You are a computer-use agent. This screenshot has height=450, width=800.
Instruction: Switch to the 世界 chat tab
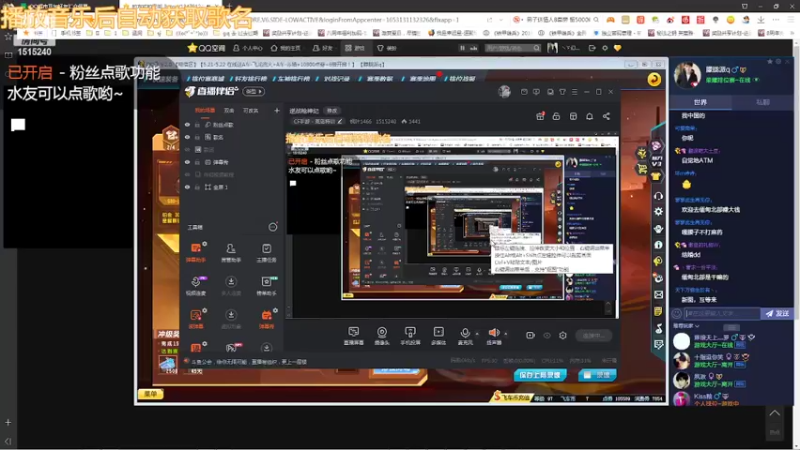tap(701, 102)
